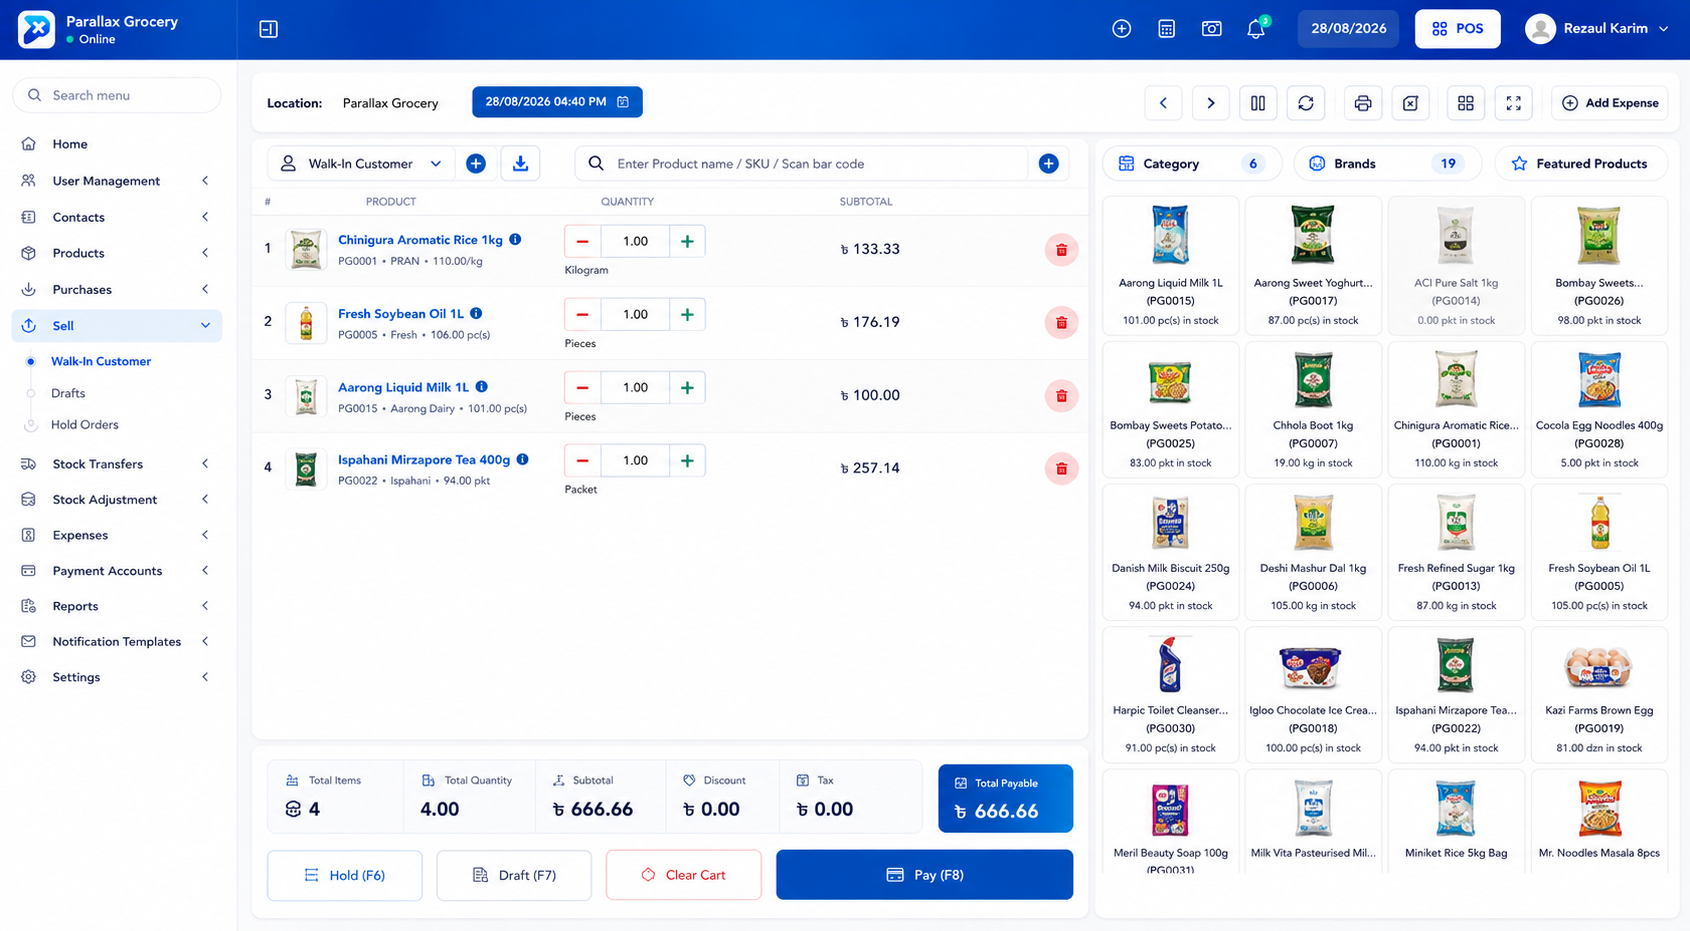Screen dimensions: 1690x931
Task: Click the Pay (F8) button
Action: [924, 875]
